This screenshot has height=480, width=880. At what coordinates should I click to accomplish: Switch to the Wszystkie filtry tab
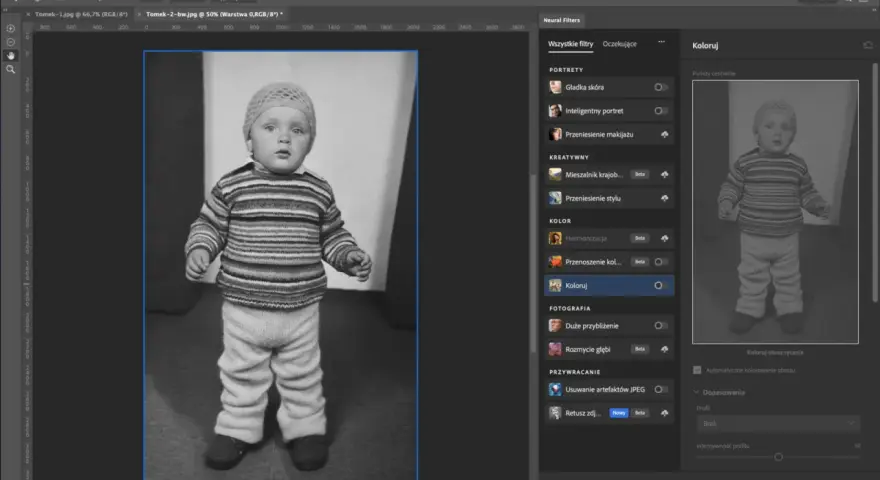click(570, 44)
